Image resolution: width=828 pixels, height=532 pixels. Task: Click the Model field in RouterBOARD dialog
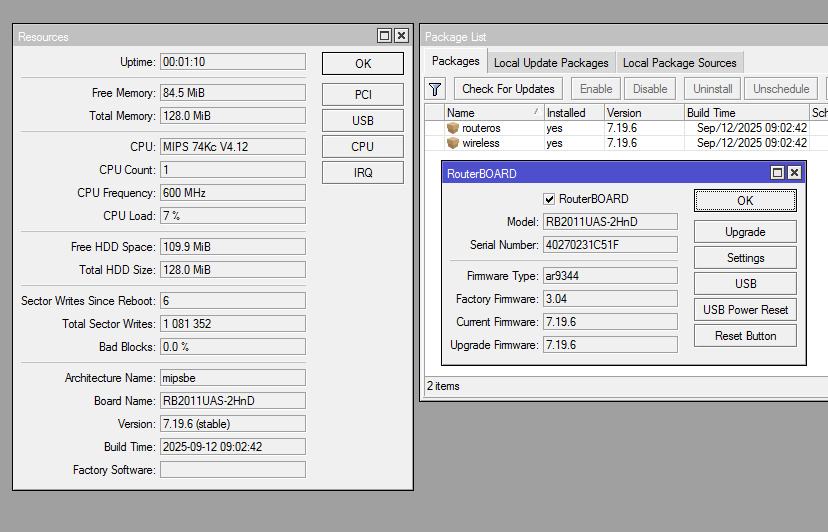[x=610, y=221]
